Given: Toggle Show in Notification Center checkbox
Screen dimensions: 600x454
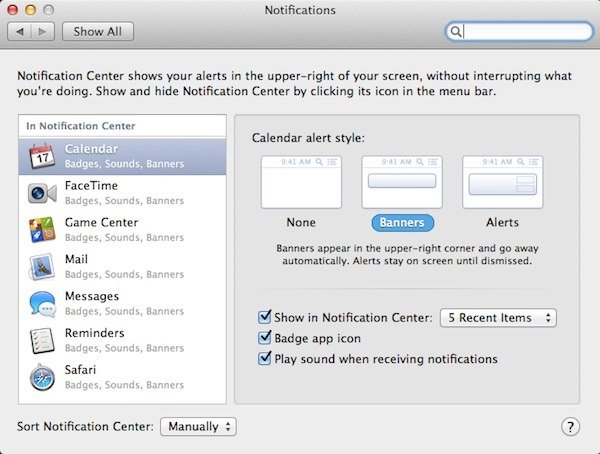Looking at the screenshot, I should click(264, 317).
